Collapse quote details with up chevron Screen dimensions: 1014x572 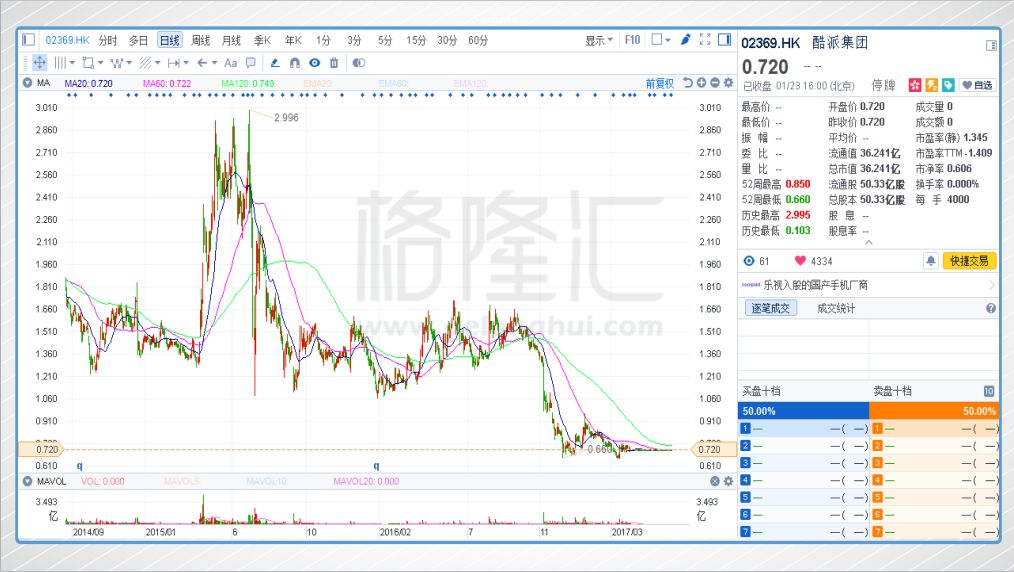868,242
